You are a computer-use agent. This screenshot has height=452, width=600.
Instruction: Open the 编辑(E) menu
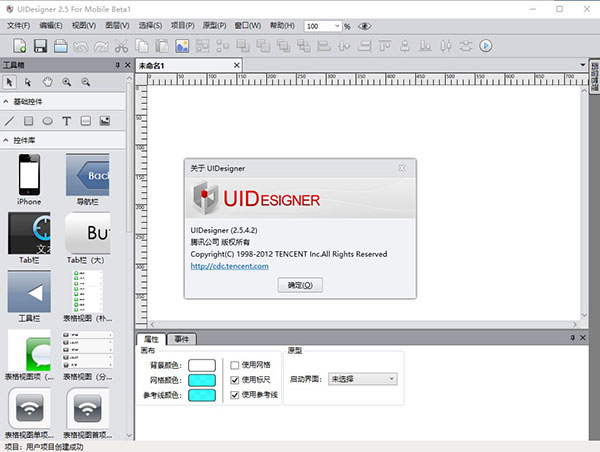pos(51,26)
